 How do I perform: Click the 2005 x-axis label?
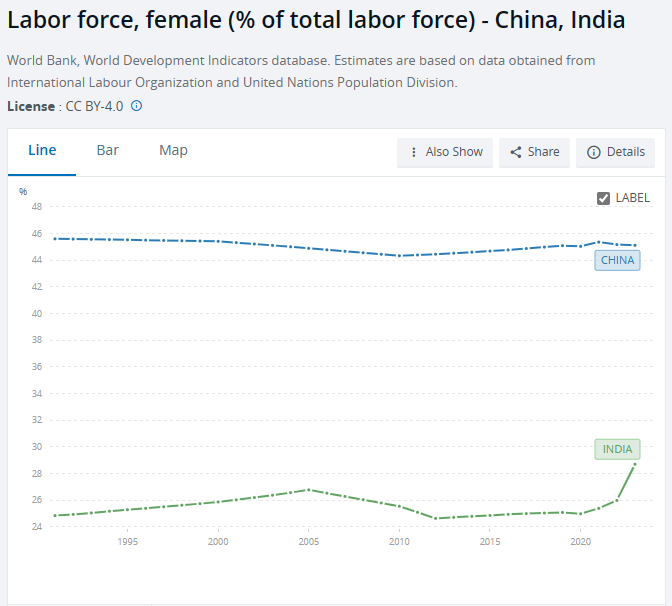pos(309,542)
